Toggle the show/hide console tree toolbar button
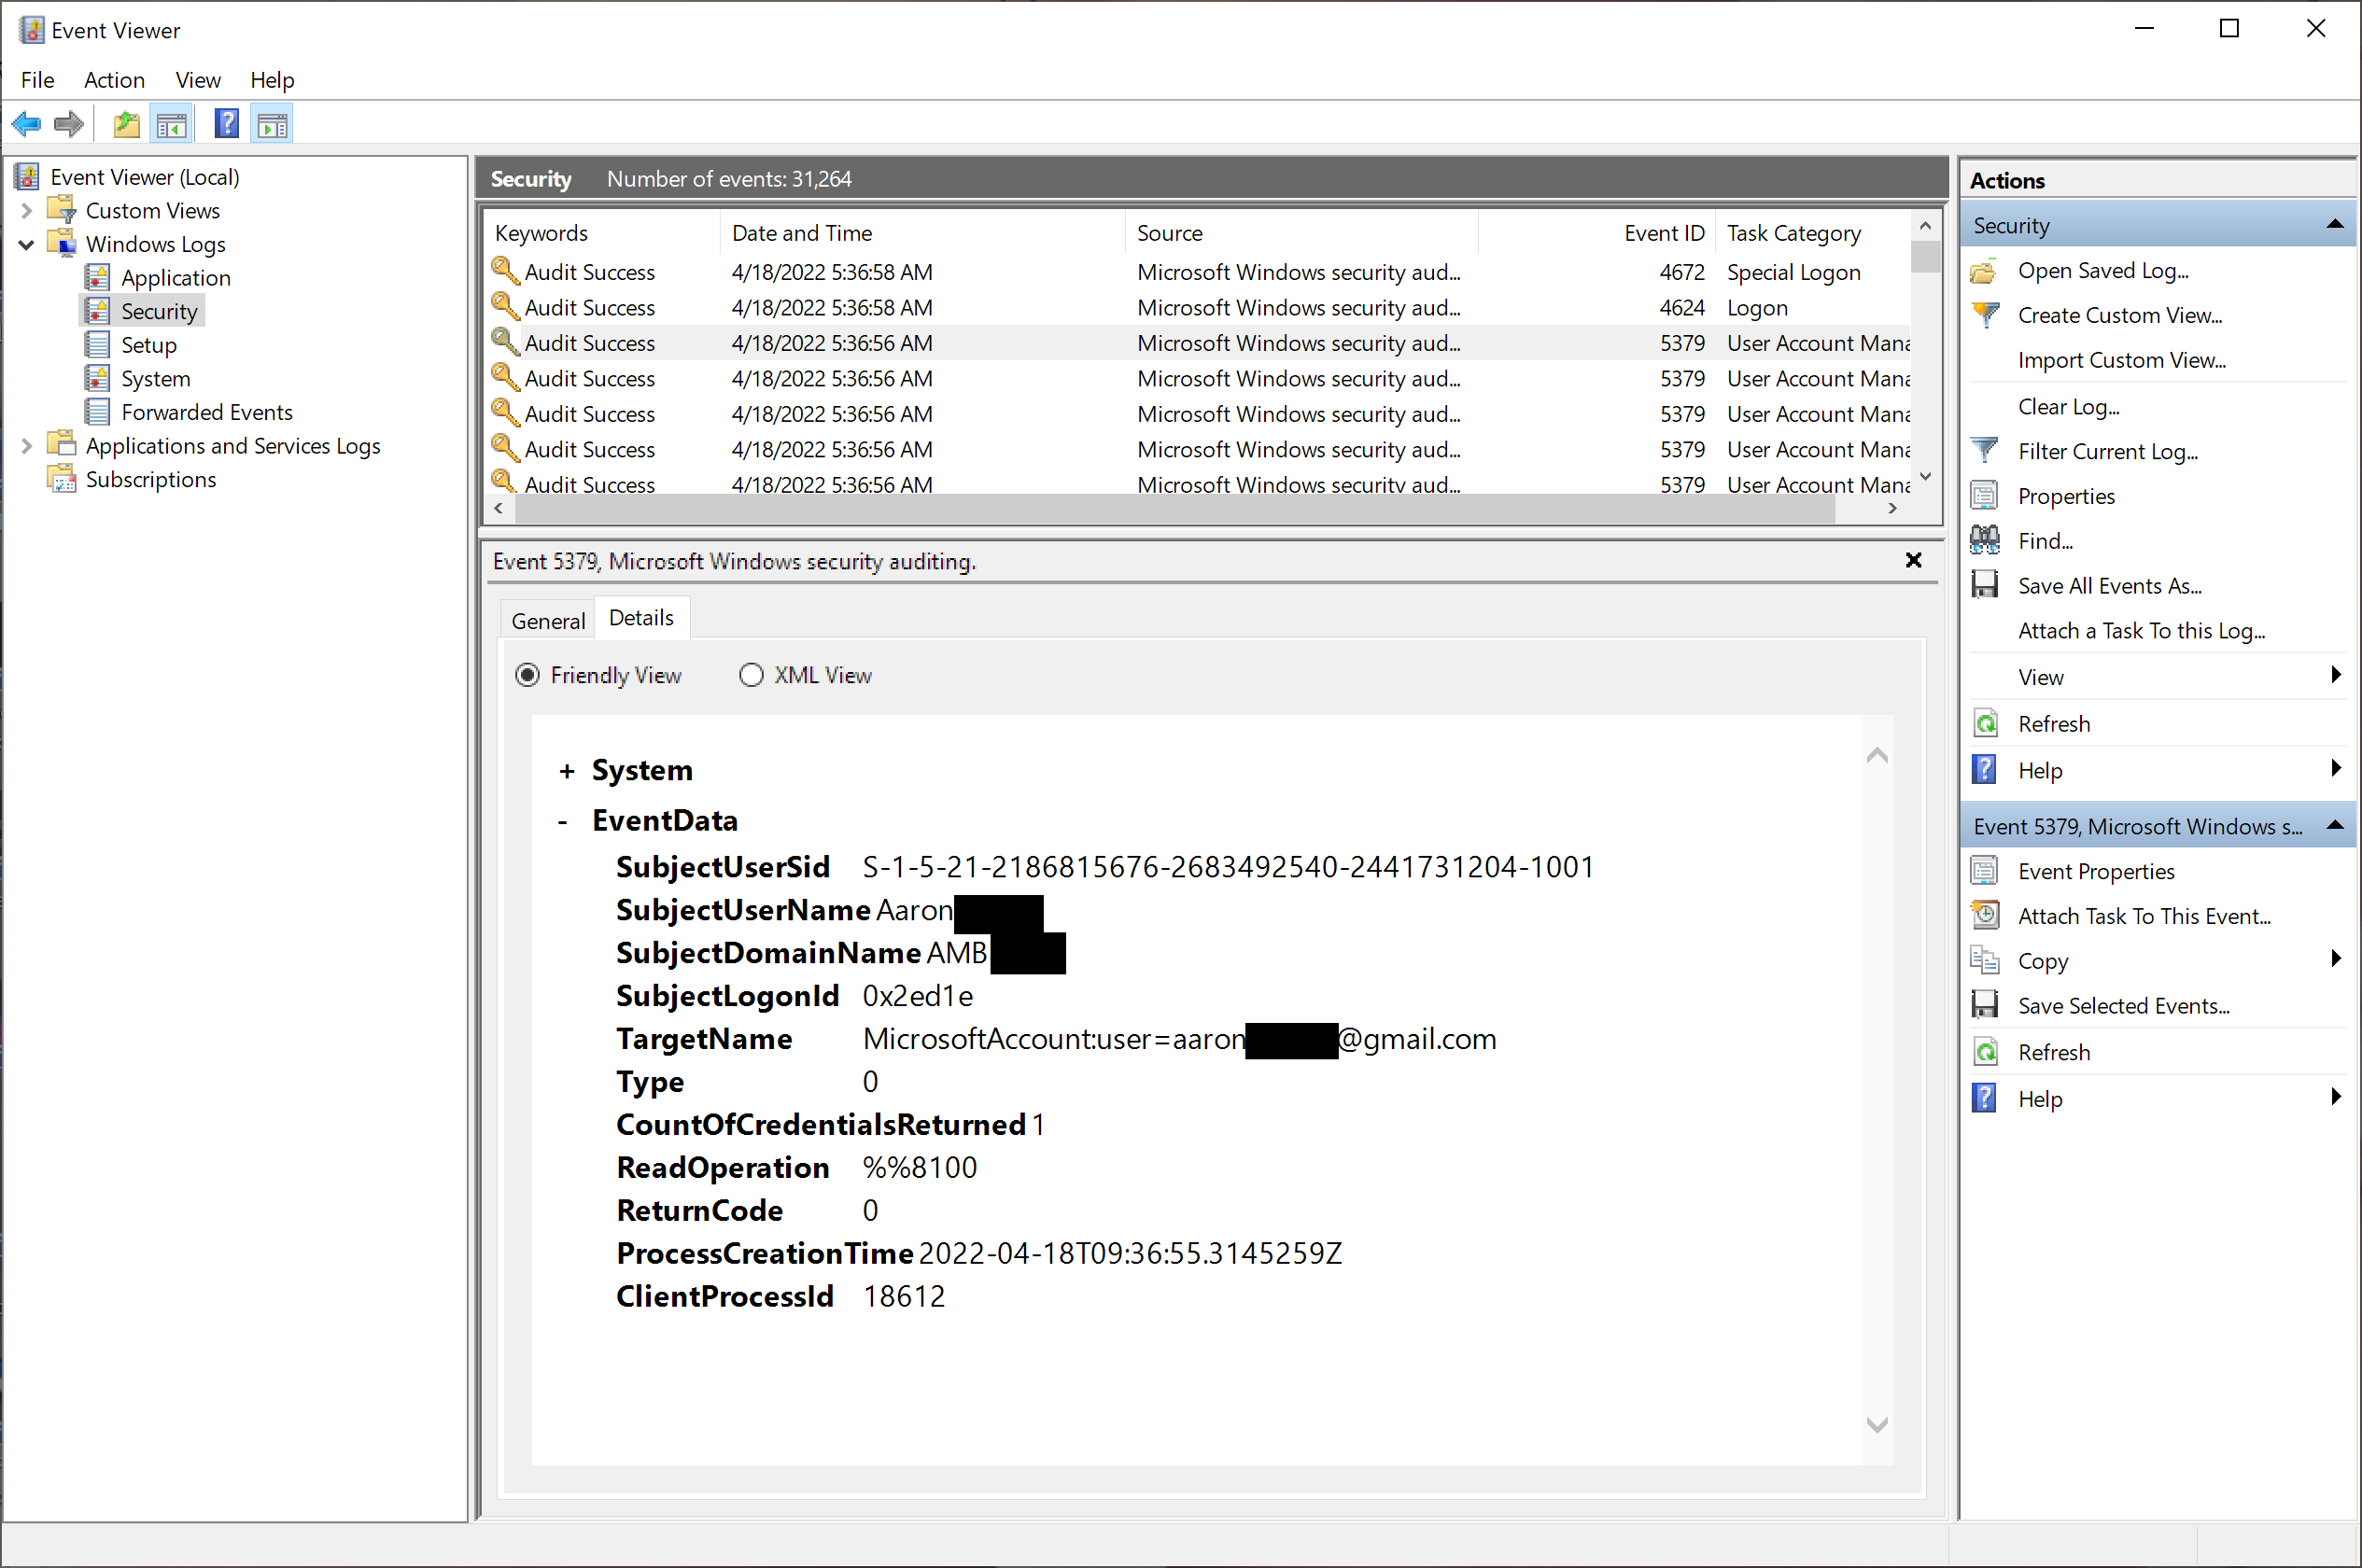The image size is (2362, 1568). point(172,123)
